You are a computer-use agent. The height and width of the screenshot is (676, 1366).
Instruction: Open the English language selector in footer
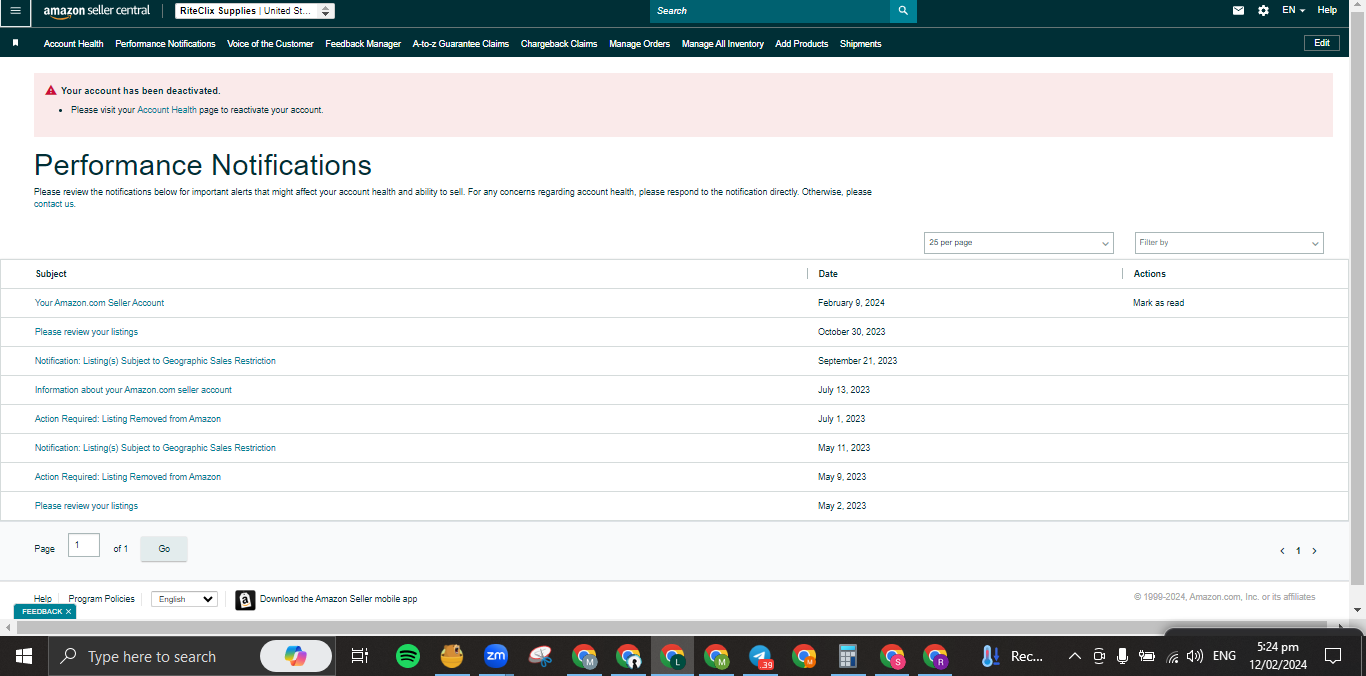(x=184, y=599)
